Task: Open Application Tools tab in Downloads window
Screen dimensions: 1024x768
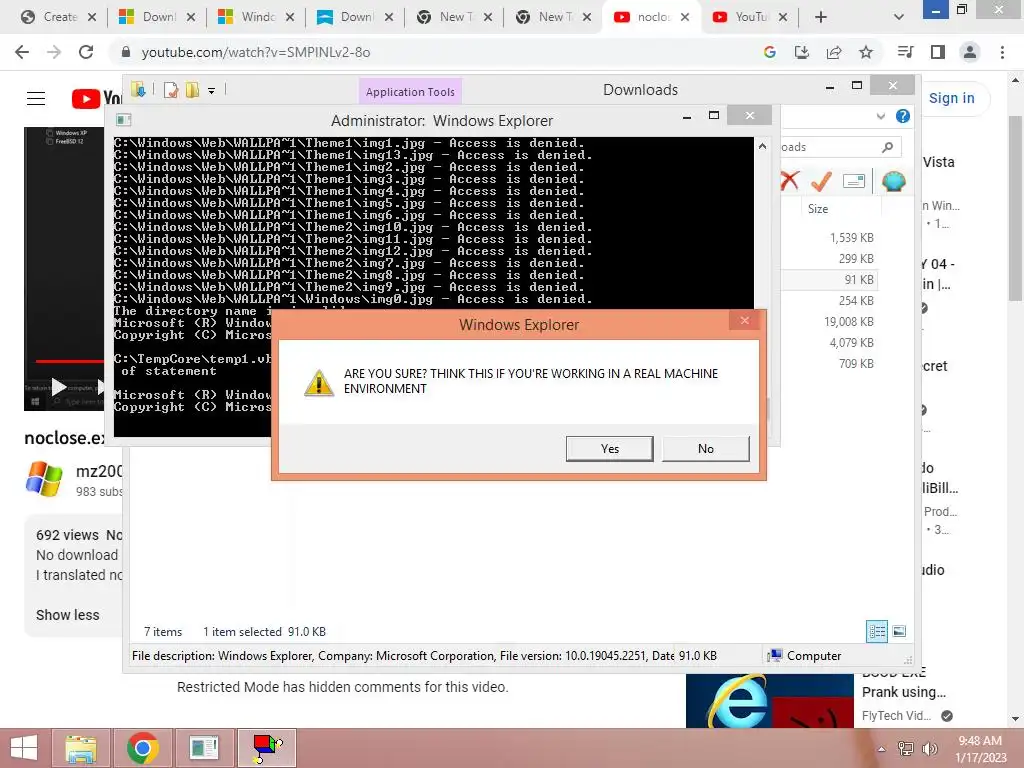Action: tap(410, 92)
